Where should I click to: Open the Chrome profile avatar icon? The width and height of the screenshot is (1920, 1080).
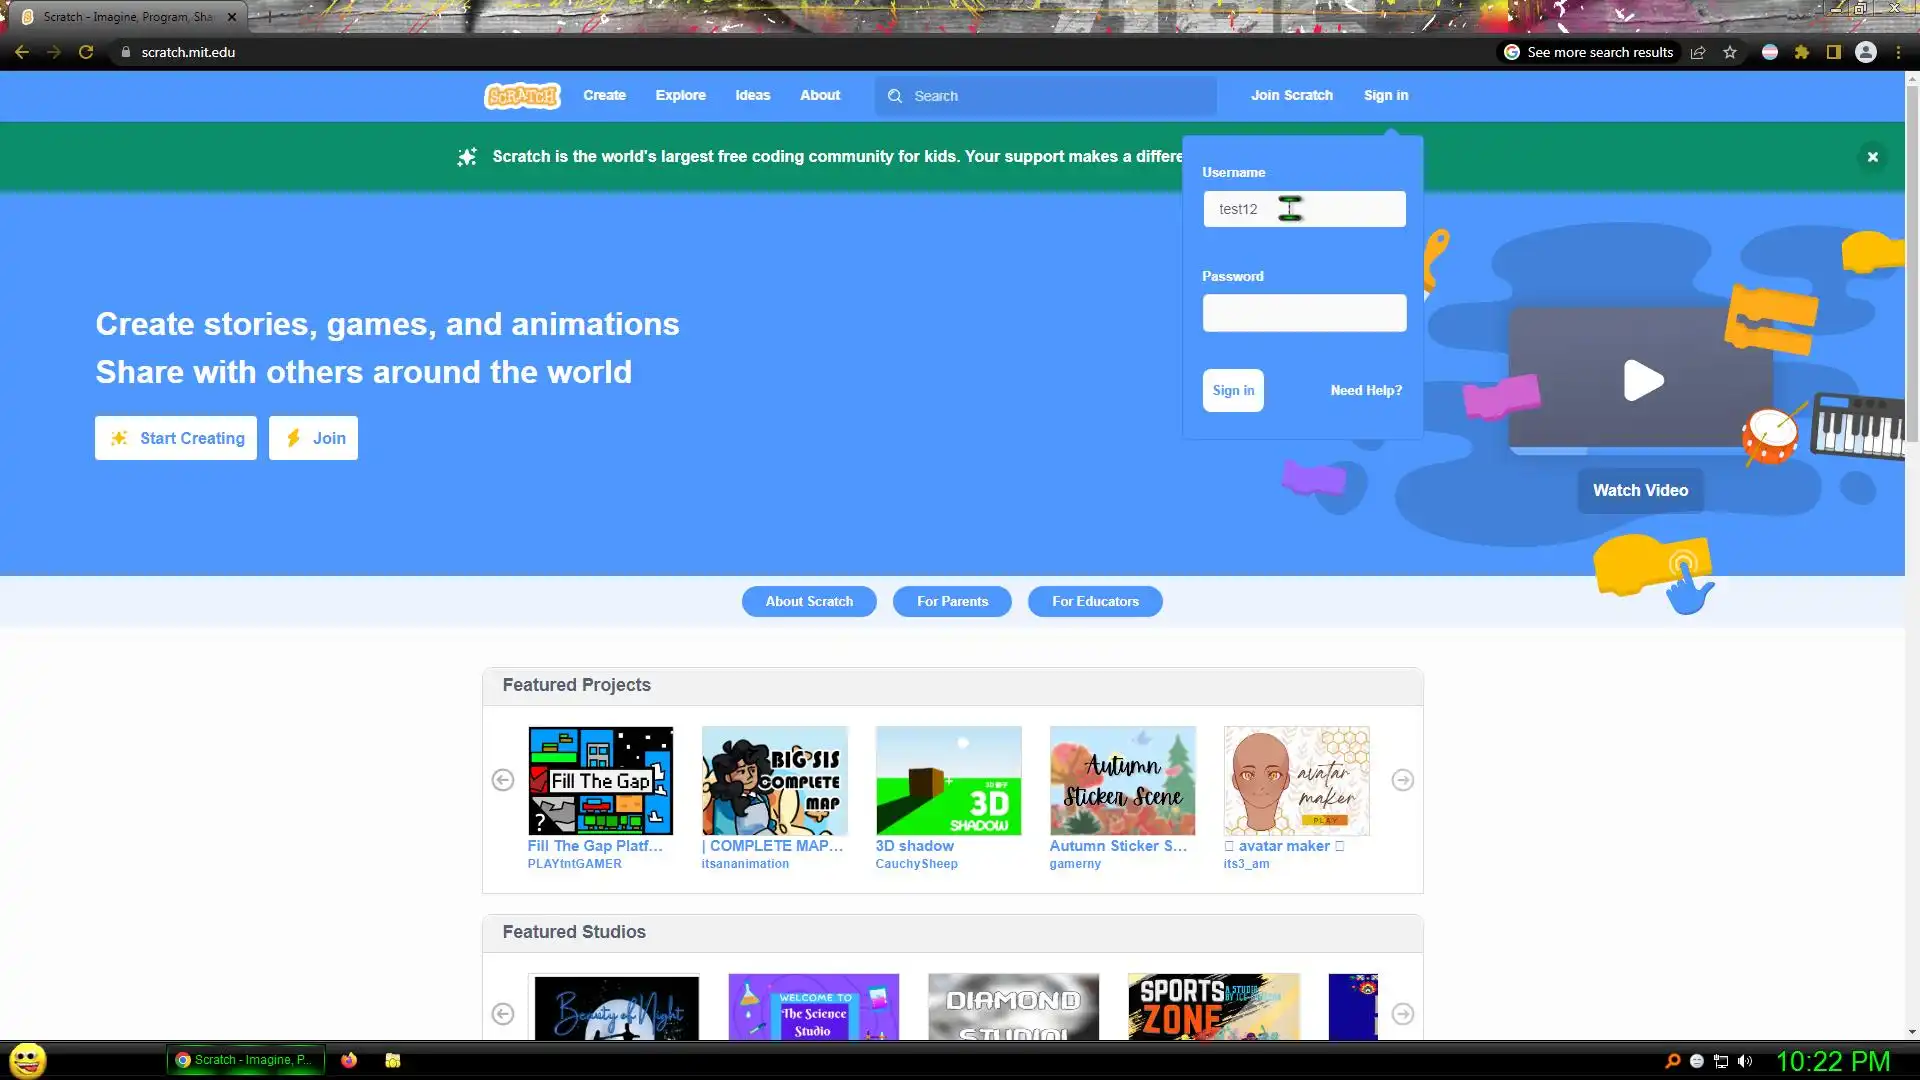[1865, 52]
